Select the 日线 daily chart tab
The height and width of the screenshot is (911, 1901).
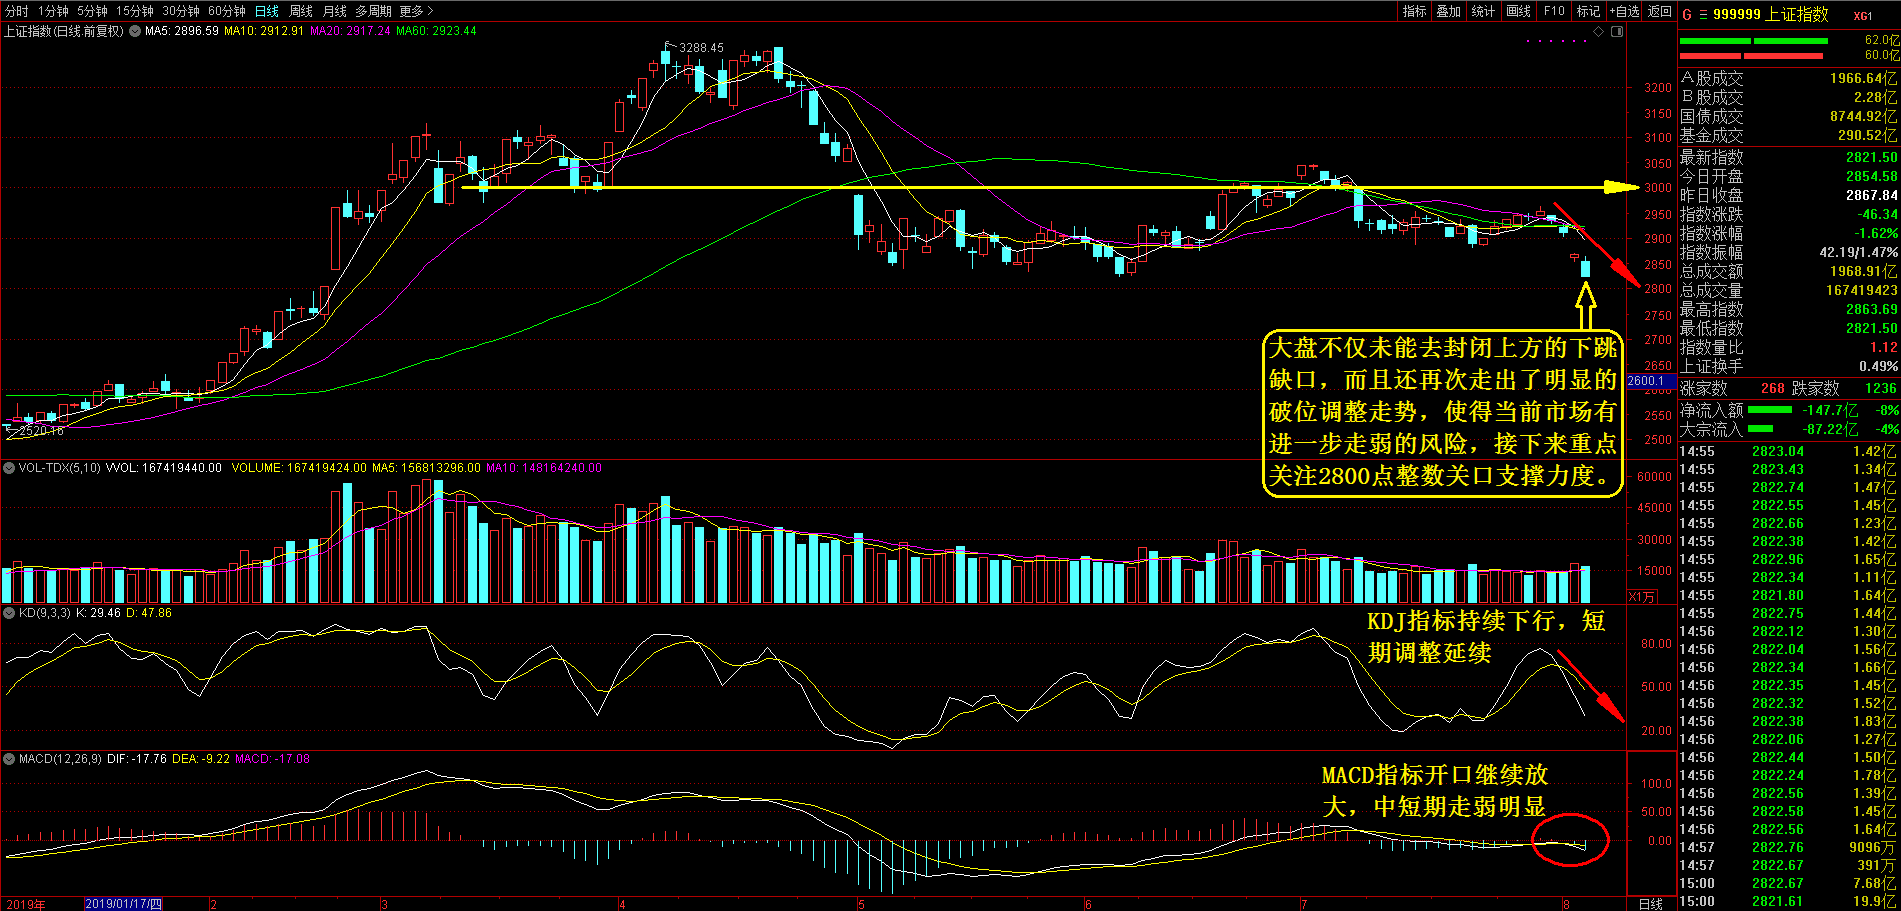(267, 11)
